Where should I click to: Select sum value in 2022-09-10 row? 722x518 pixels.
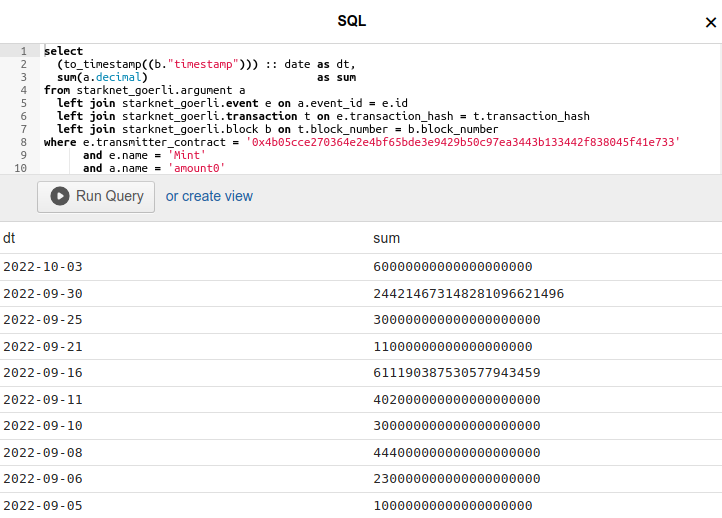coord(456,425)
